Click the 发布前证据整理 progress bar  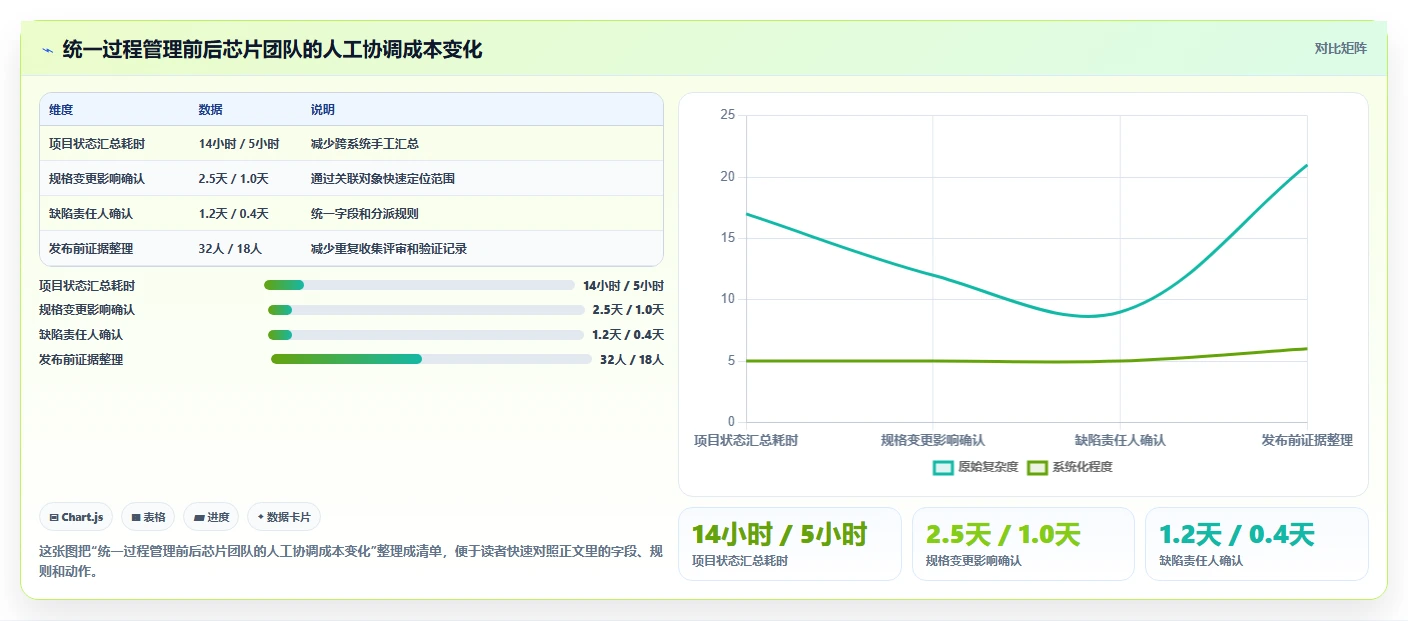coord(431,359)
